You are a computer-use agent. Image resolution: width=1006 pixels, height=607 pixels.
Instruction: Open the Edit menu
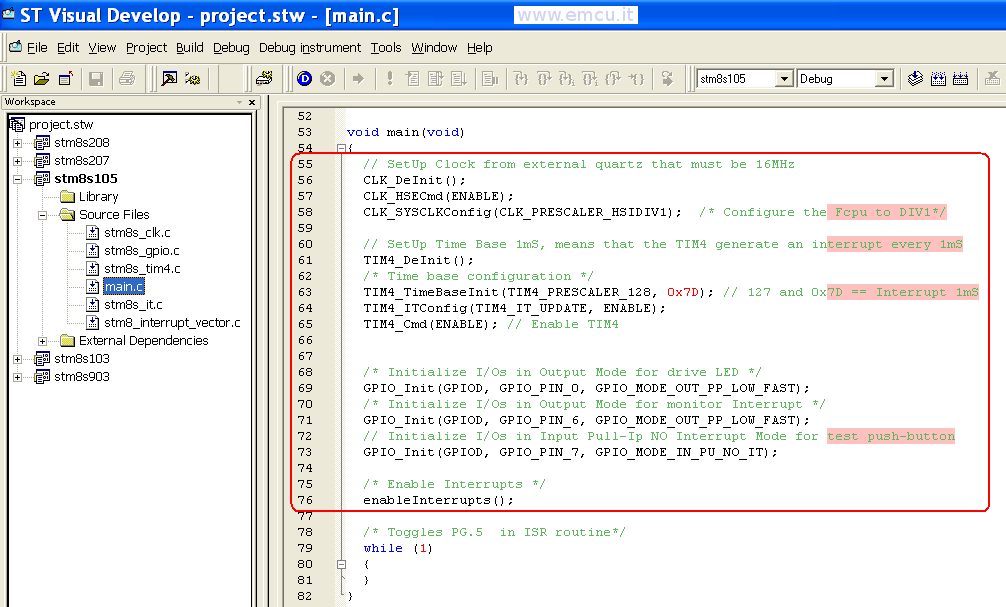coord(68,47)
